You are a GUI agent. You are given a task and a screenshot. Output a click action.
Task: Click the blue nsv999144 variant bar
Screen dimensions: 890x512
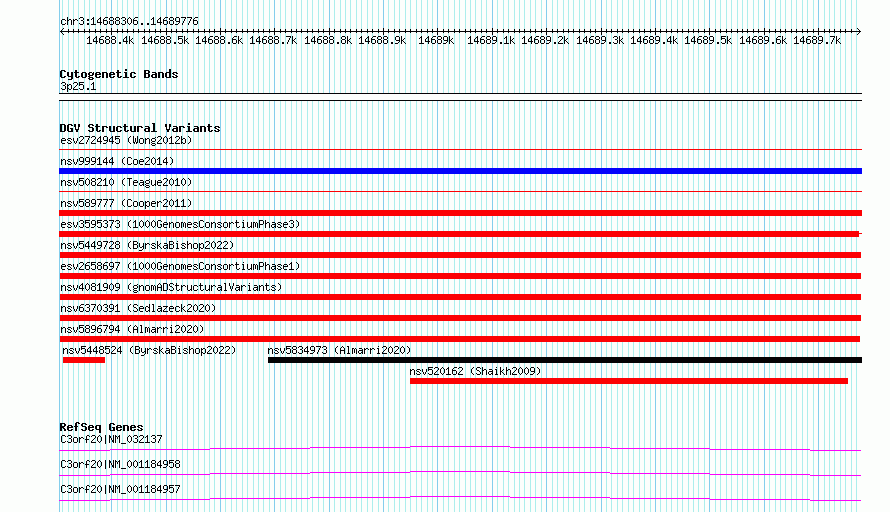(x=460, y=171)
